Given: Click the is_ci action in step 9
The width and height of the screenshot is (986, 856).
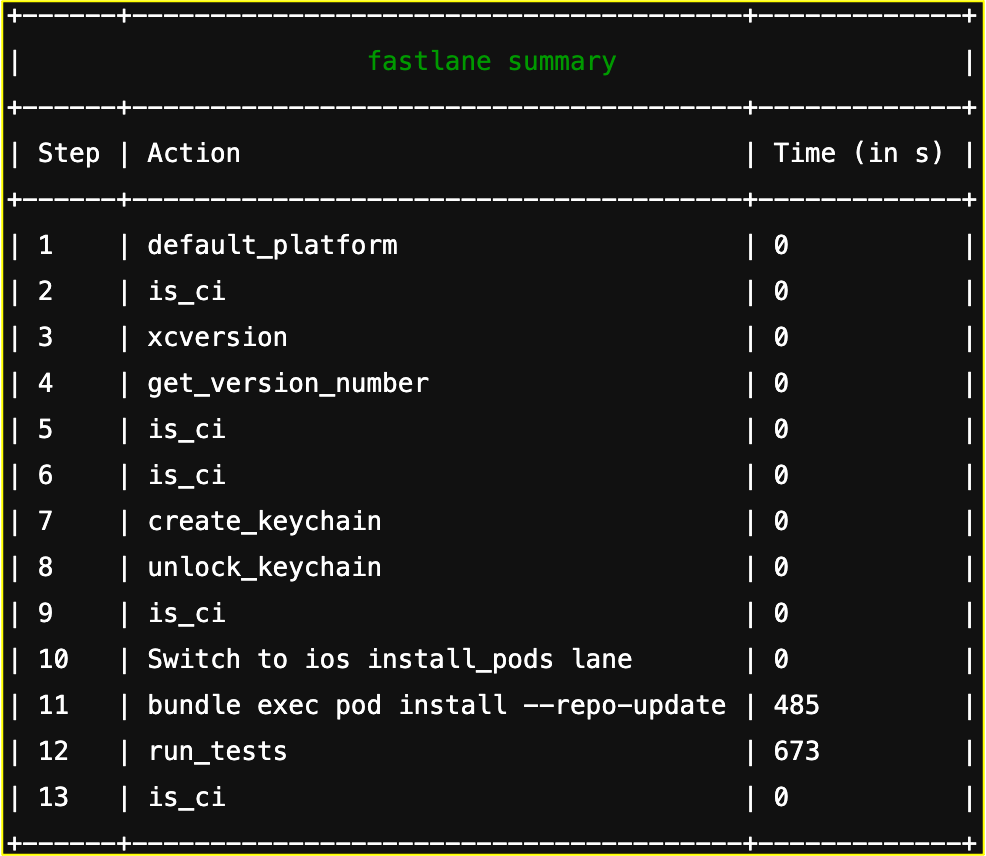Looking at the screenshot, I should click(186, 613).
